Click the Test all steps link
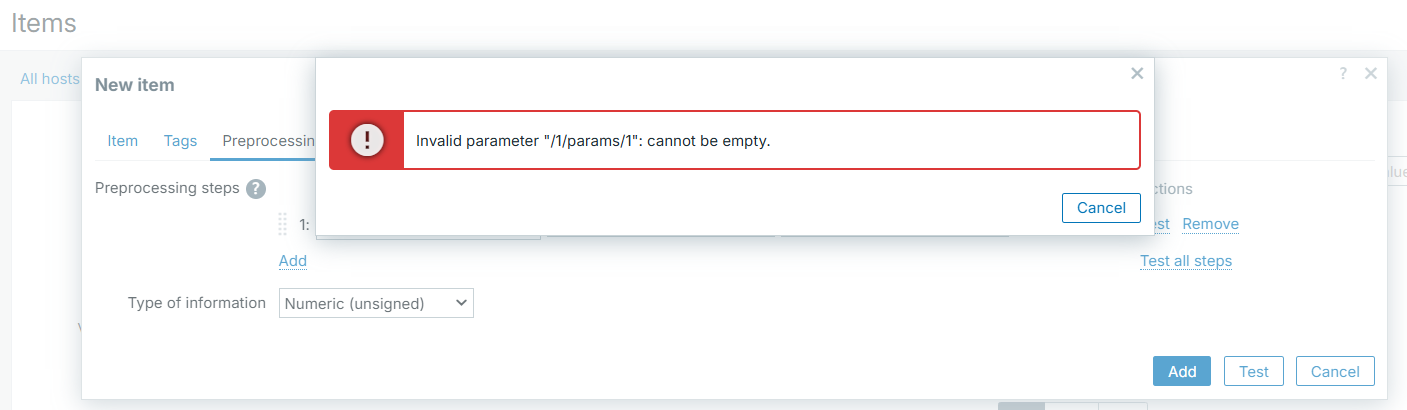This screenshot has width=1407, height=410. [1186, 260]
